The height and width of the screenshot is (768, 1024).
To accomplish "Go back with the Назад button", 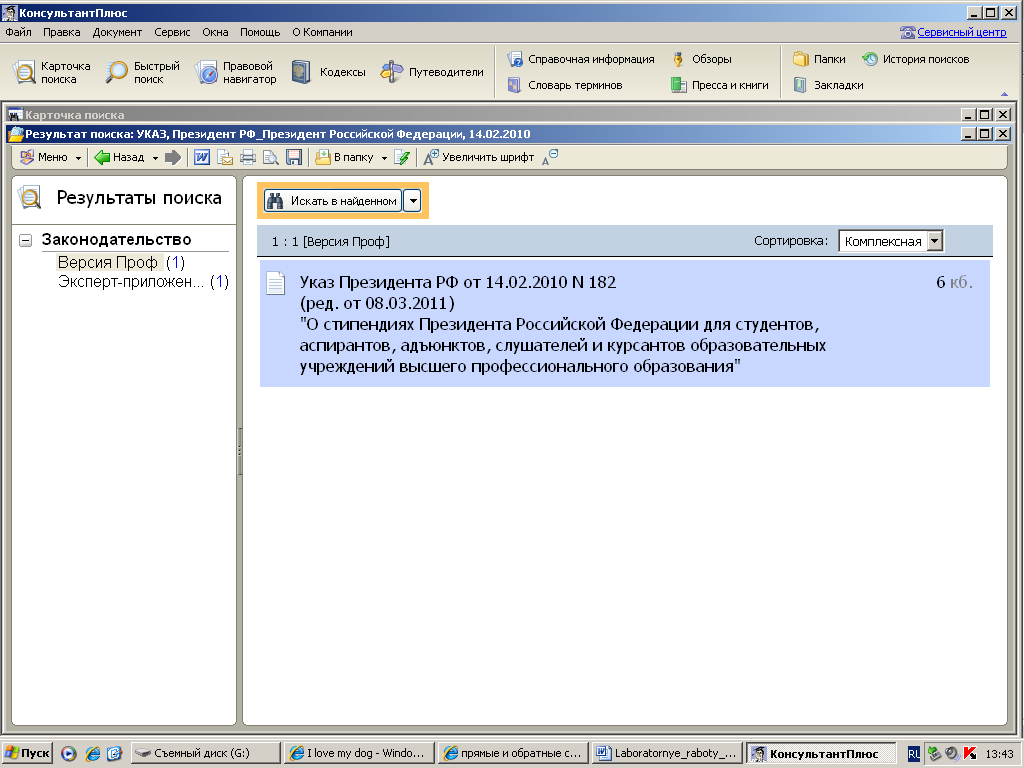I will tap(120, 157).
